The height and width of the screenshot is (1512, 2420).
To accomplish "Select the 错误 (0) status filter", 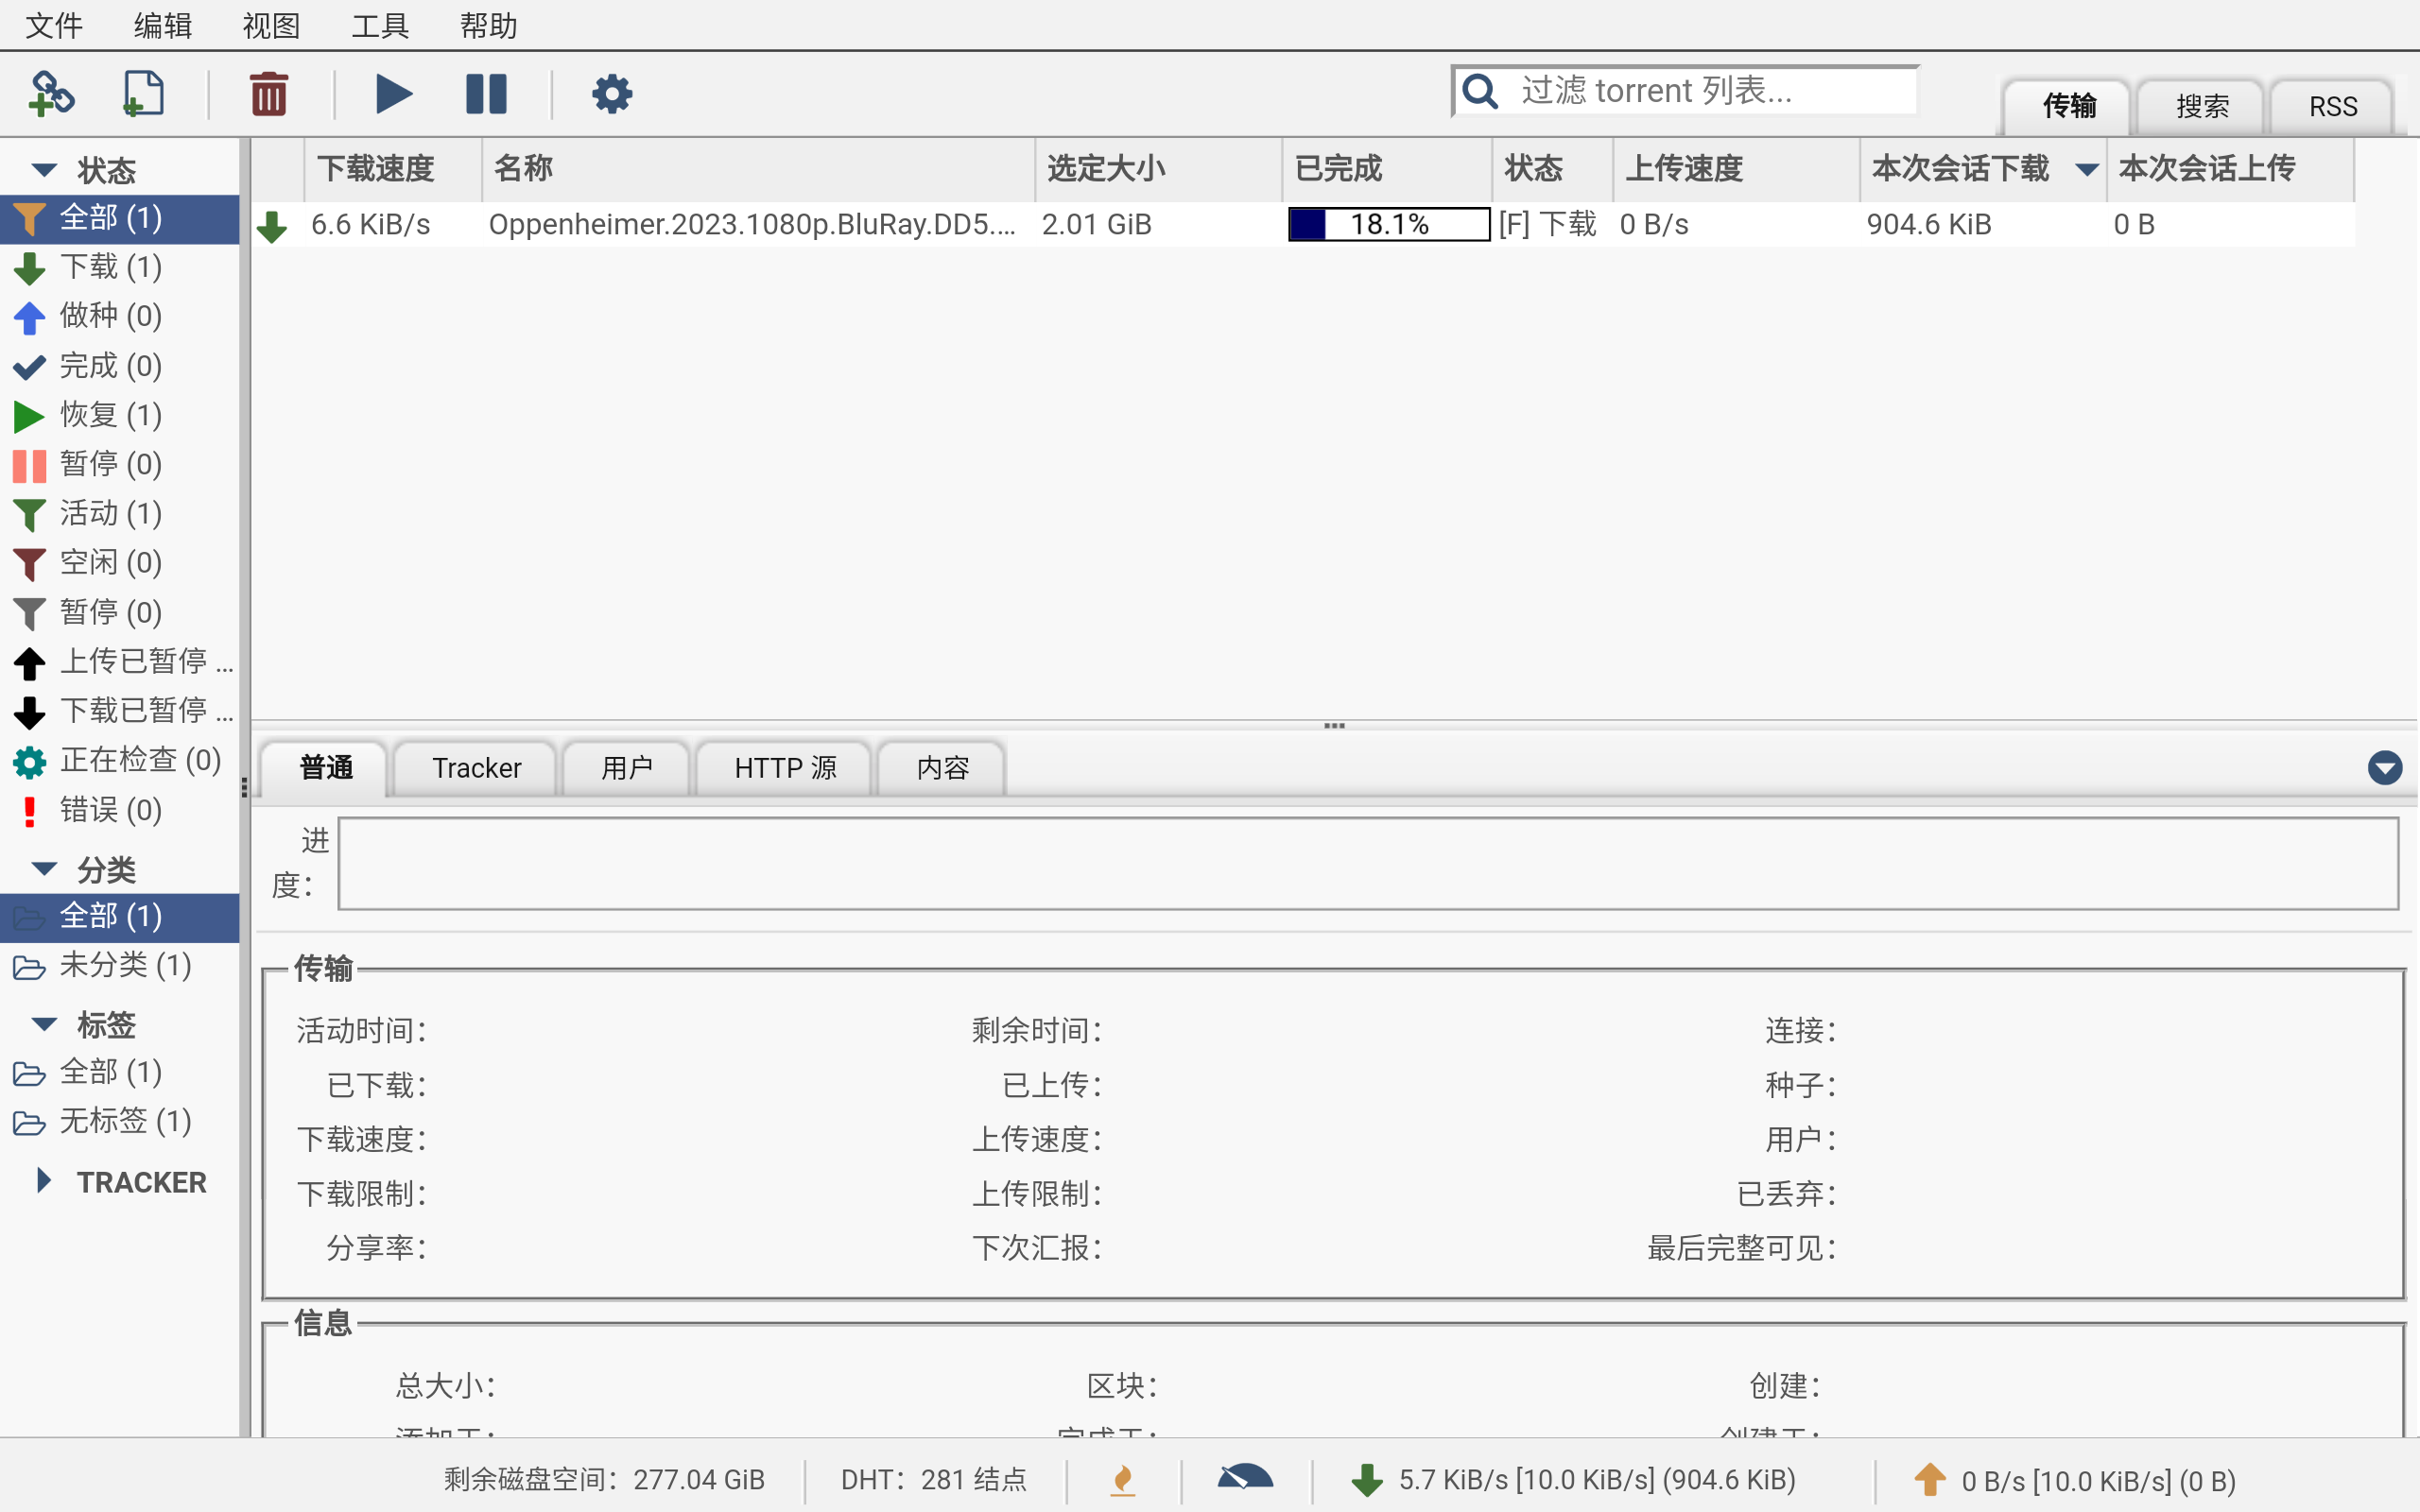I will 120,810.
